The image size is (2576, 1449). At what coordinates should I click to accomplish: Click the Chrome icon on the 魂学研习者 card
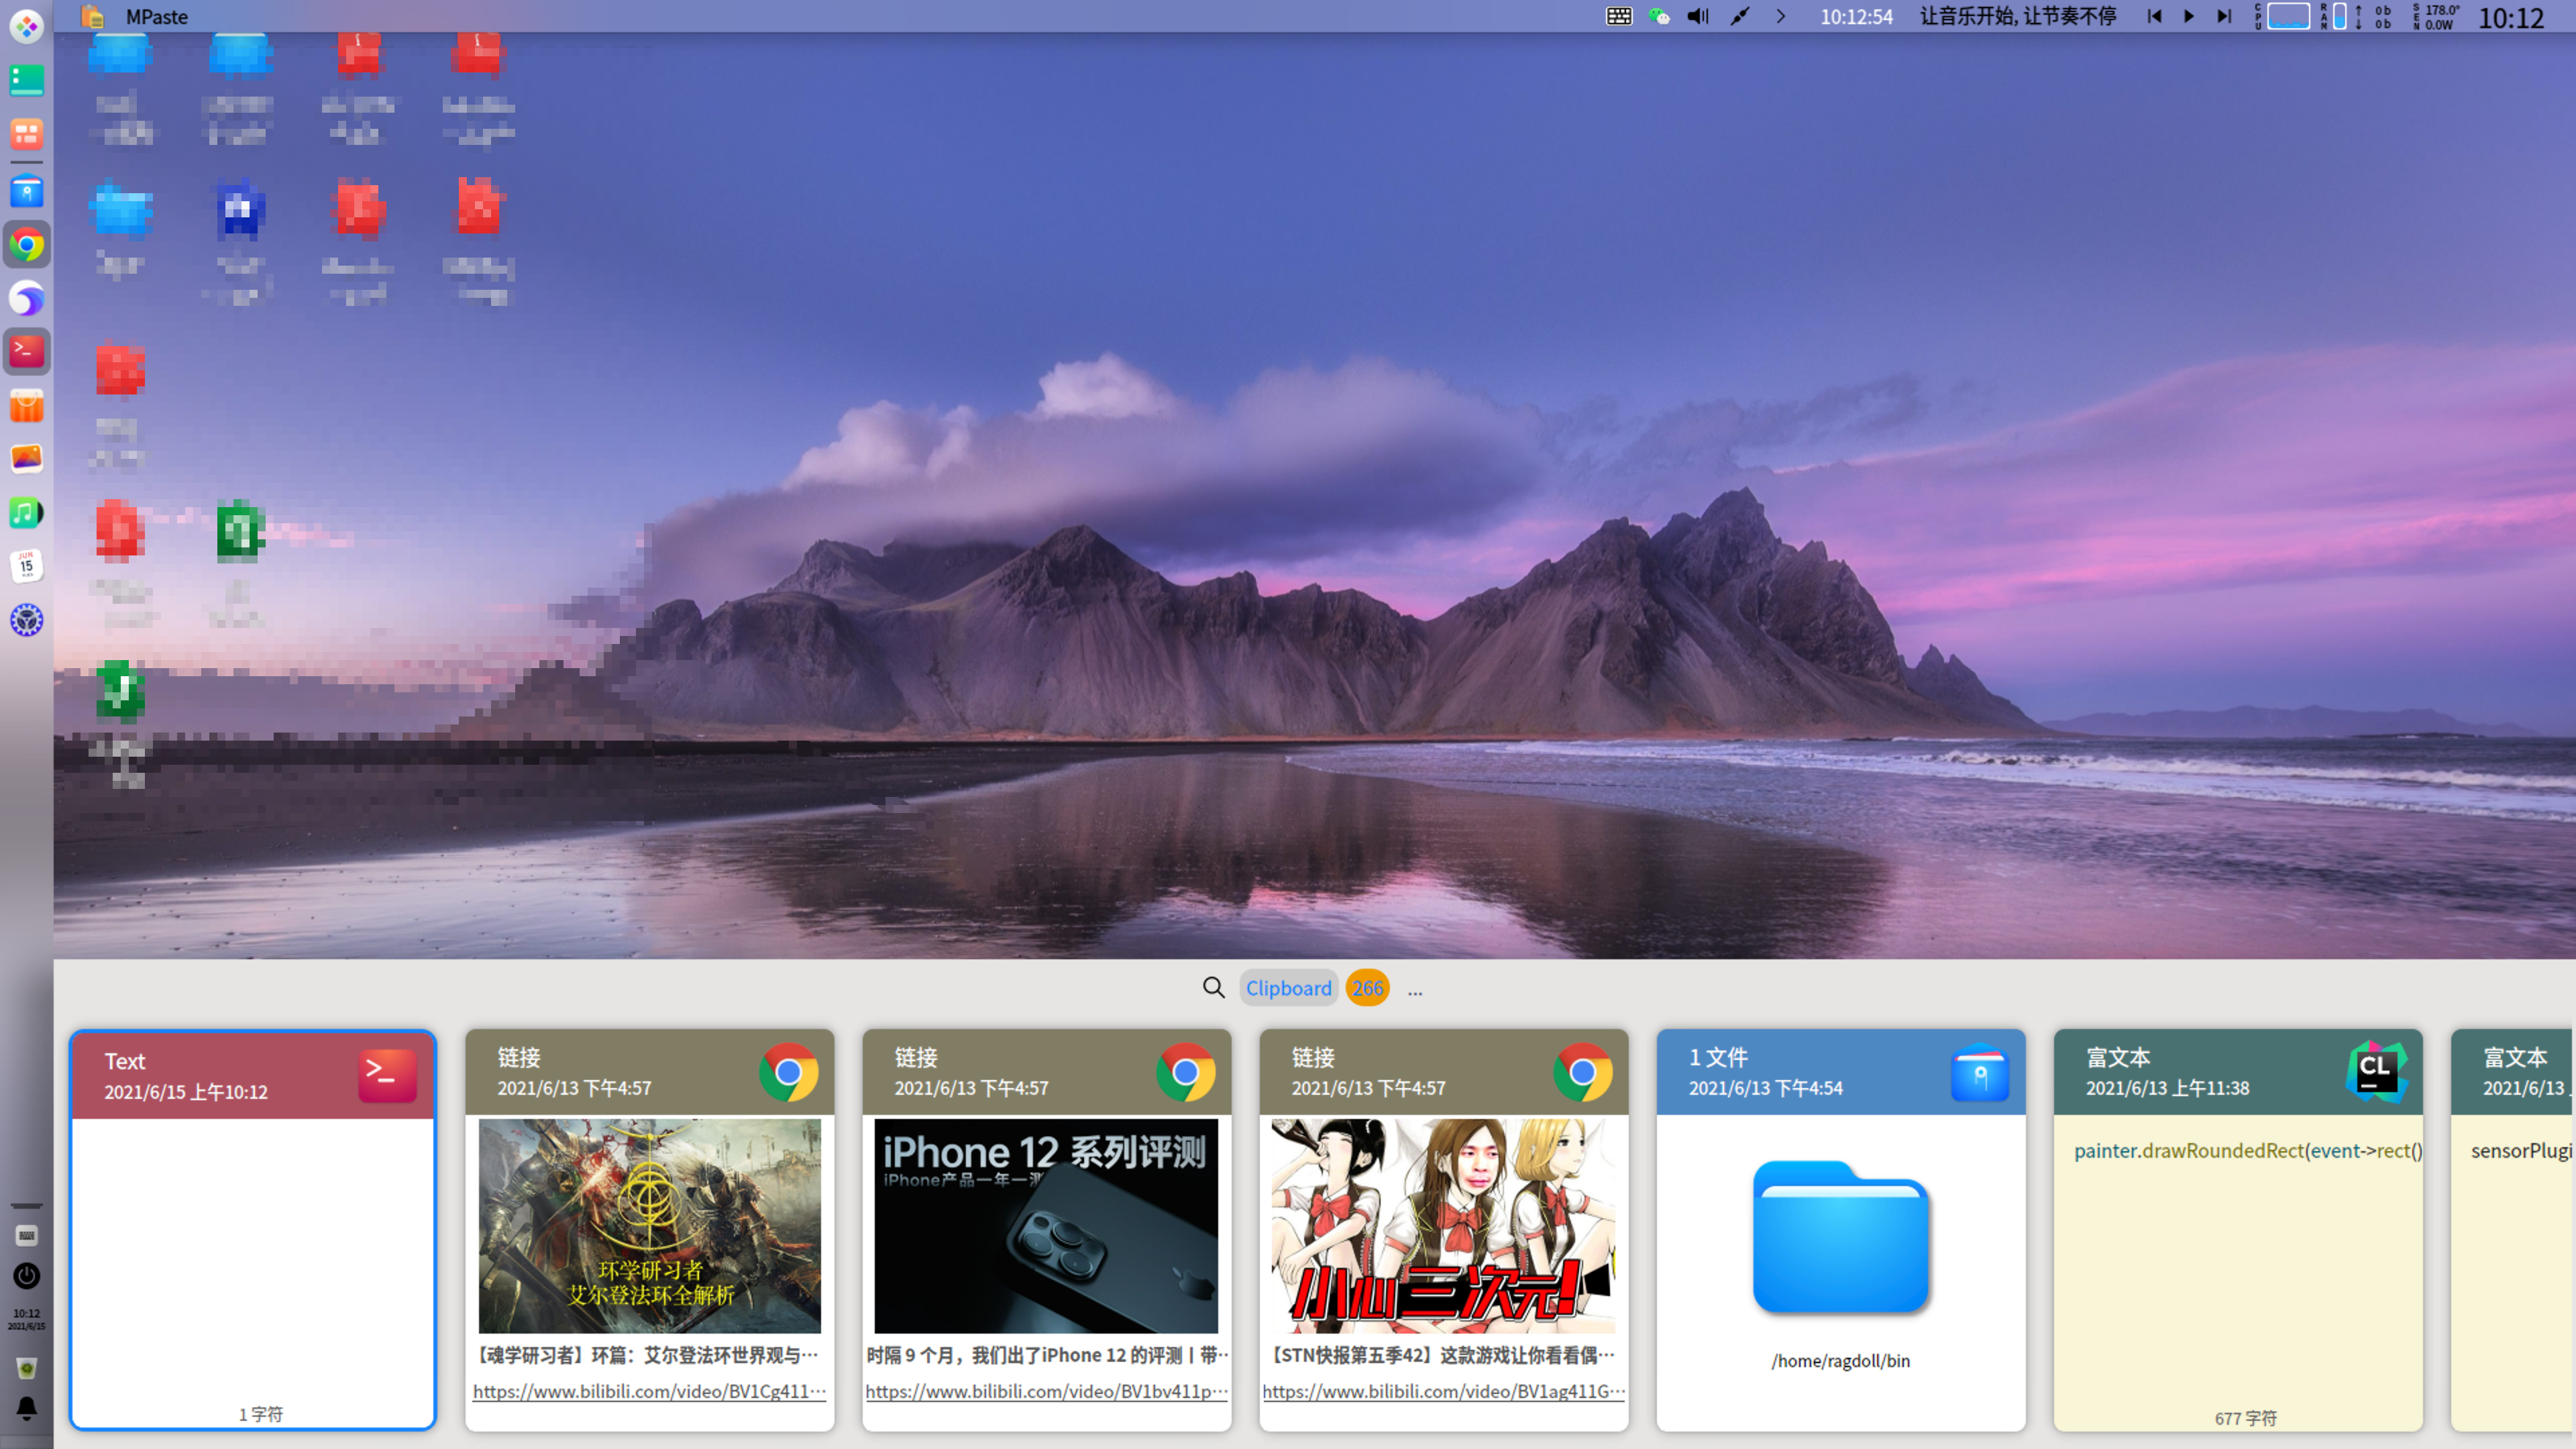point(788,1072)
